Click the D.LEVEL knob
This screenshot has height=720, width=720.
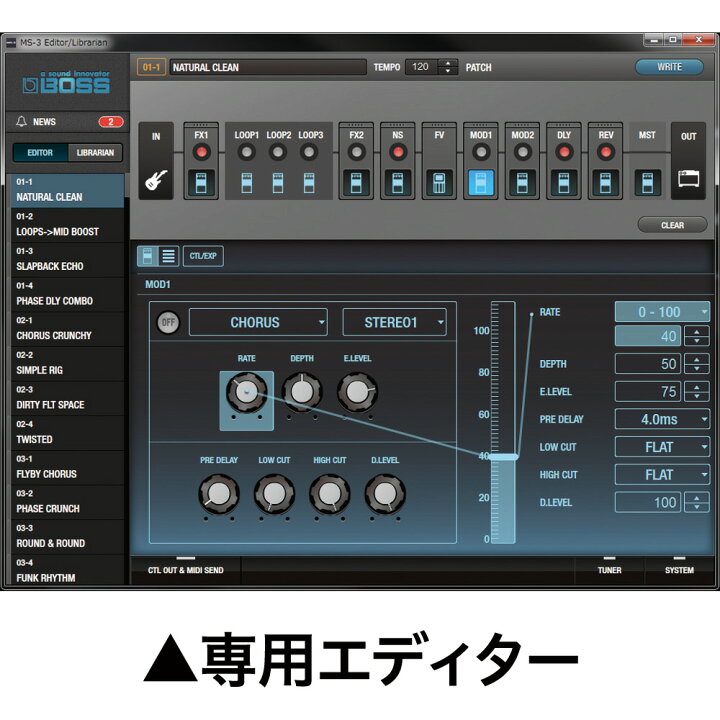385,494
